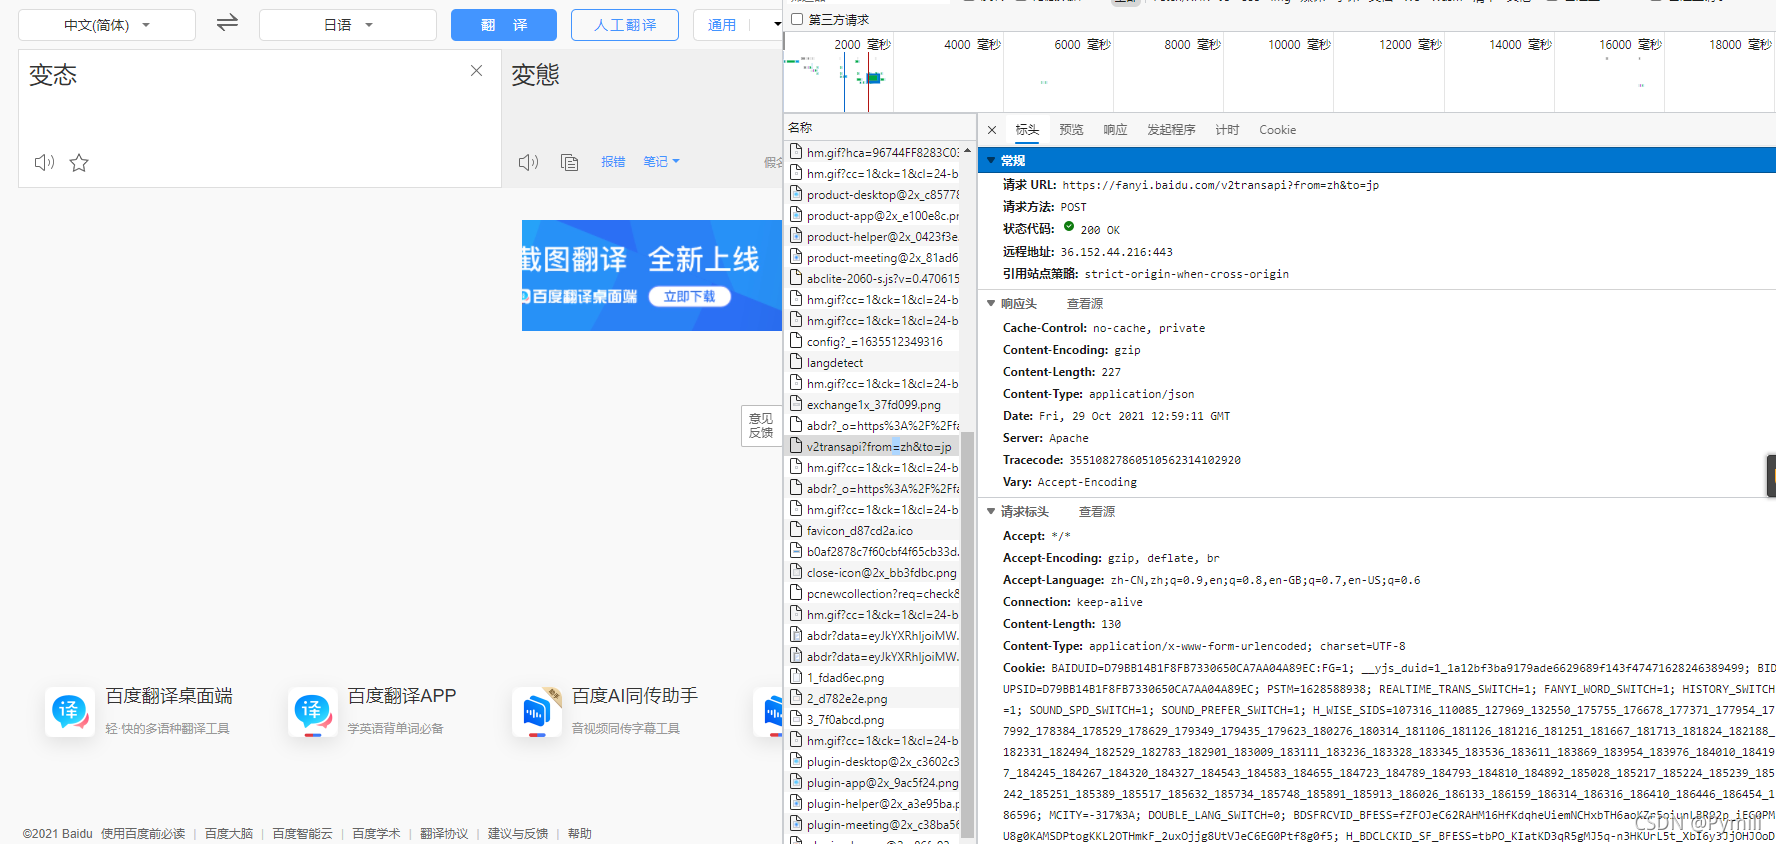Viewport: 1776px width, 844px height.
Task: Switch to the Cookie tab
Action: [x=1277, y=130]
